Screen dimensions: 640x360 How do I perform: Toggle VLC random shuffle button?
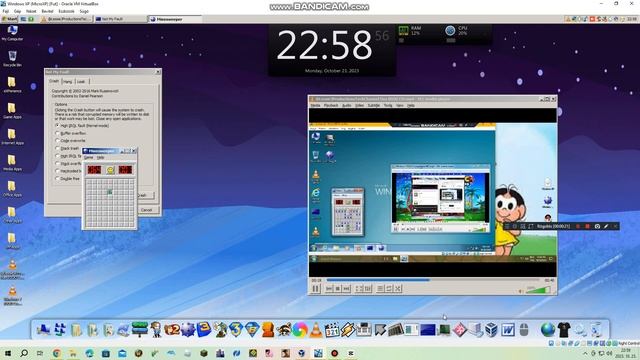[398, 289]
